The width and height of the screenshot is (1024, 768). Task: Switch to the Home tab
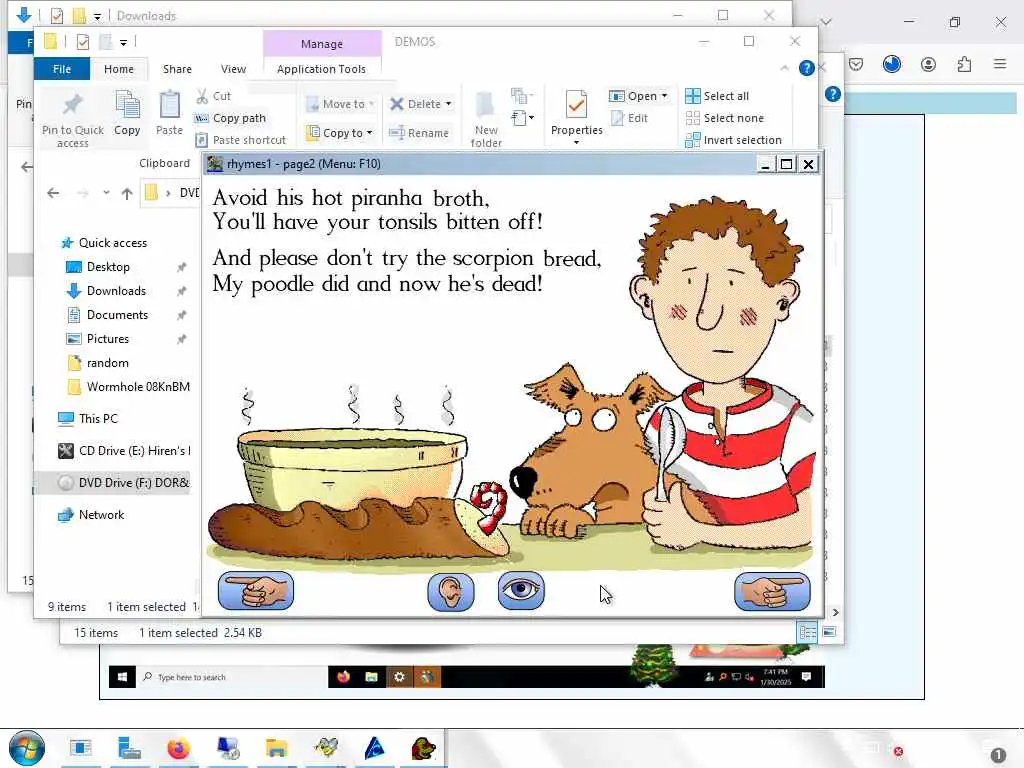(x=119, y=69)
